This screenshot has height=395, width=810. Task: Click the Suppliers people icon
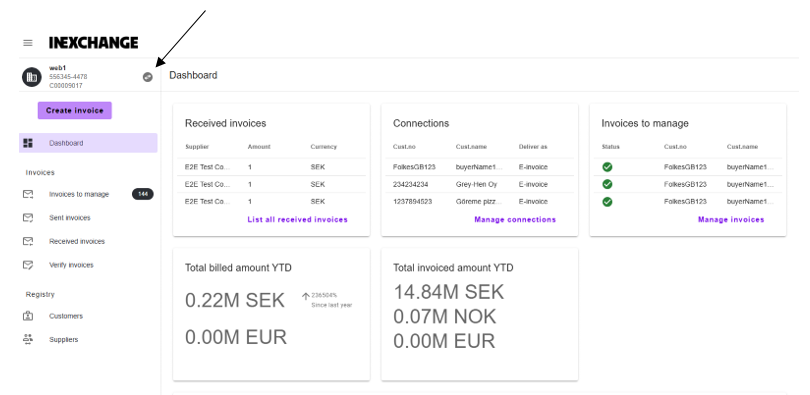point(28,339)
